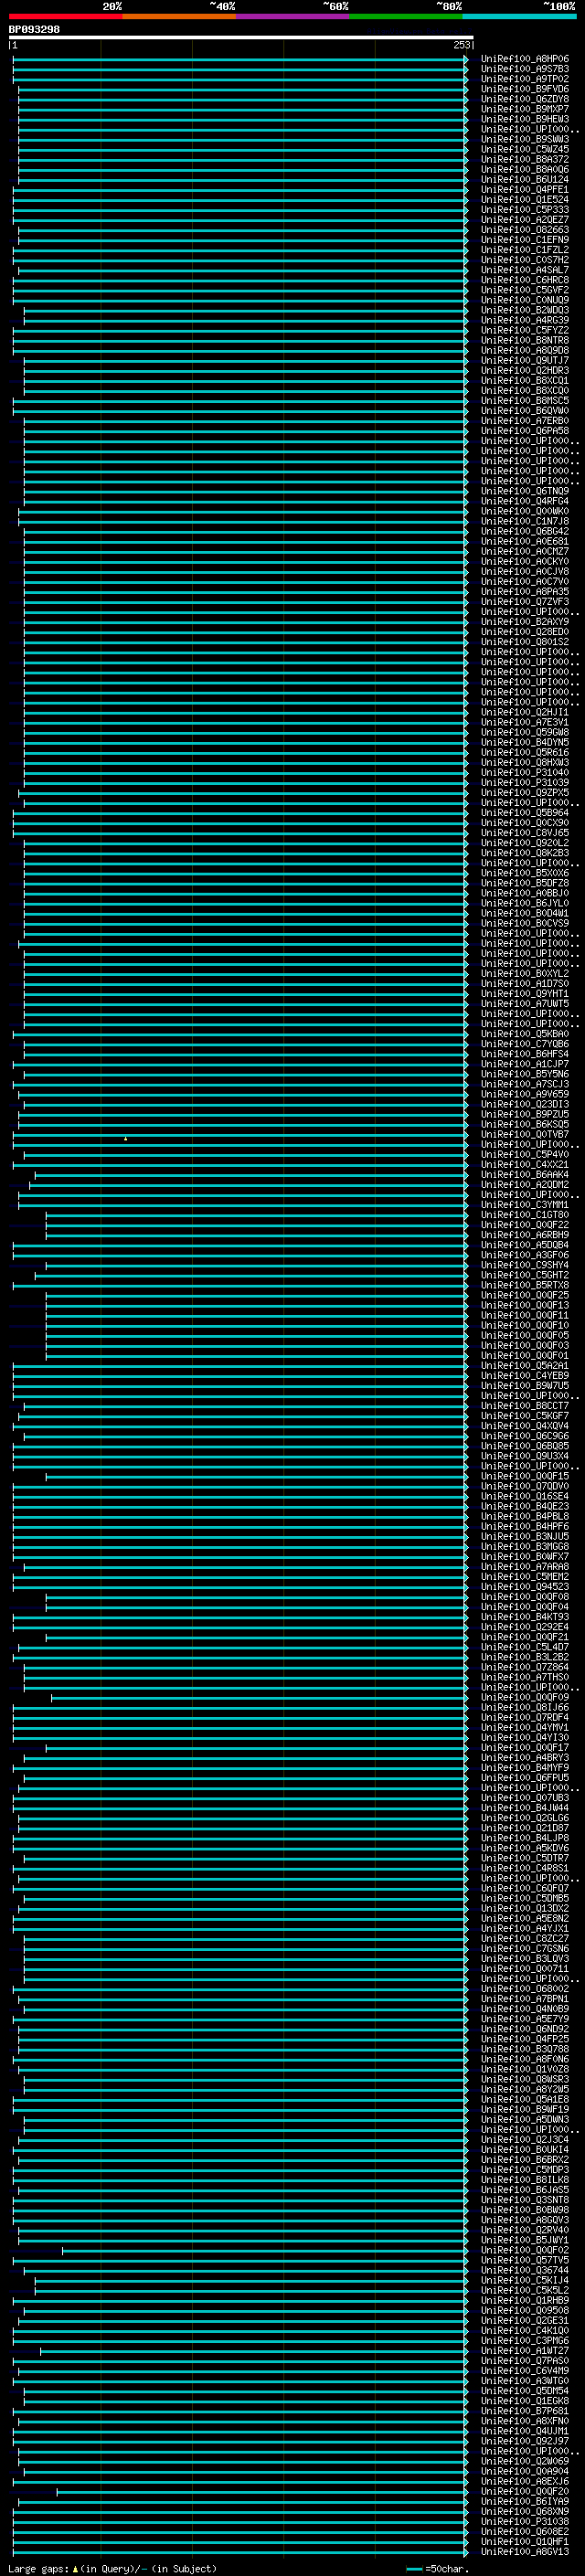Select the UniRef100_Q23DI3 label
Image resolution: width=585 pixels, height=2576 pixels.
524,1104
